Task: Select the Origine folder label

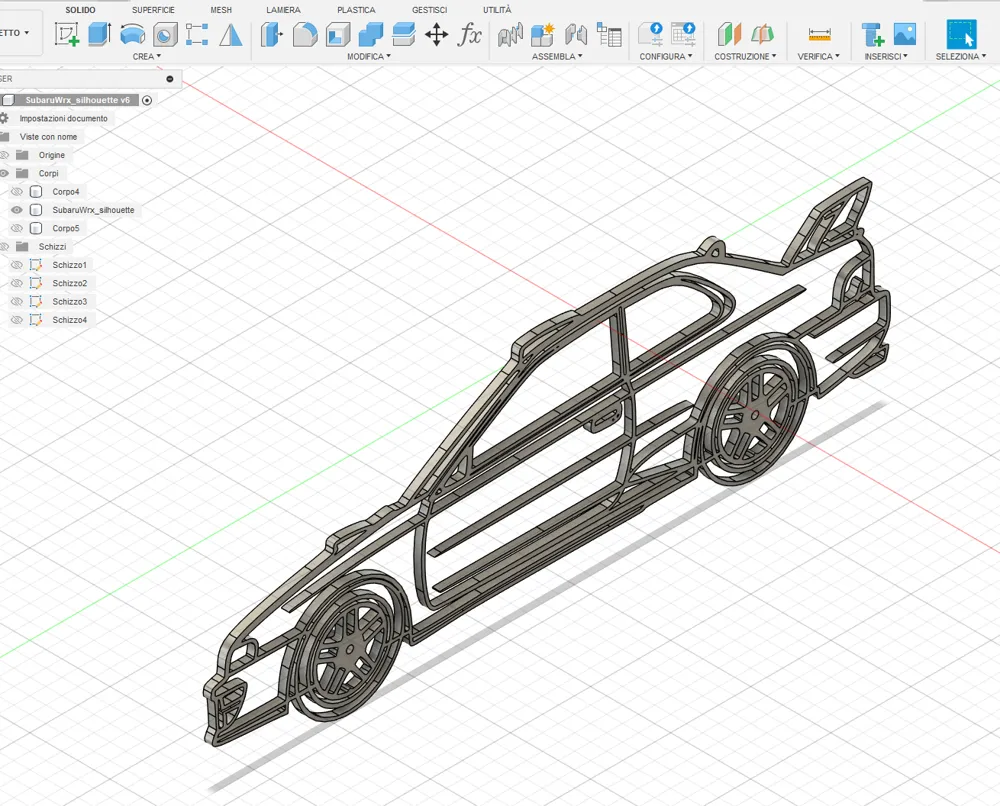Action: 51,155
